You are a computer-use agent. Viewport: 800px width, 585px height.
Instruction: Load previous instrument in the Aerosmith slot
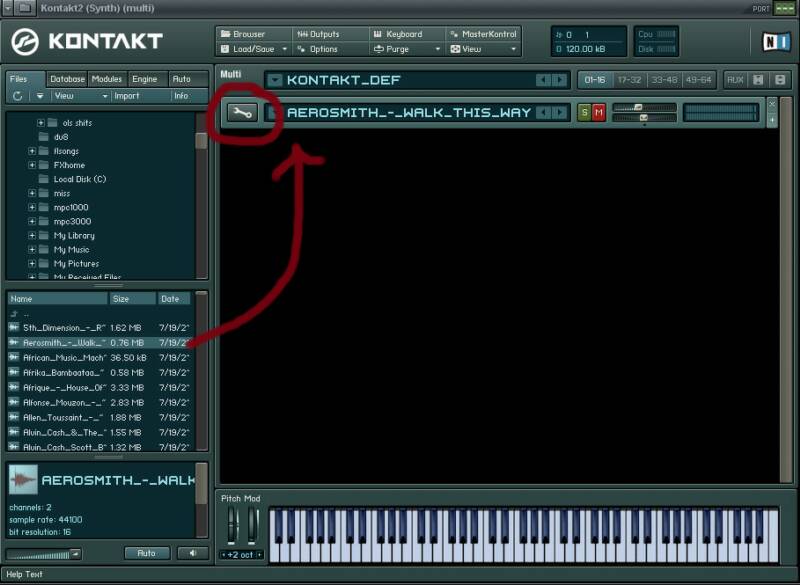pos(543,113)
